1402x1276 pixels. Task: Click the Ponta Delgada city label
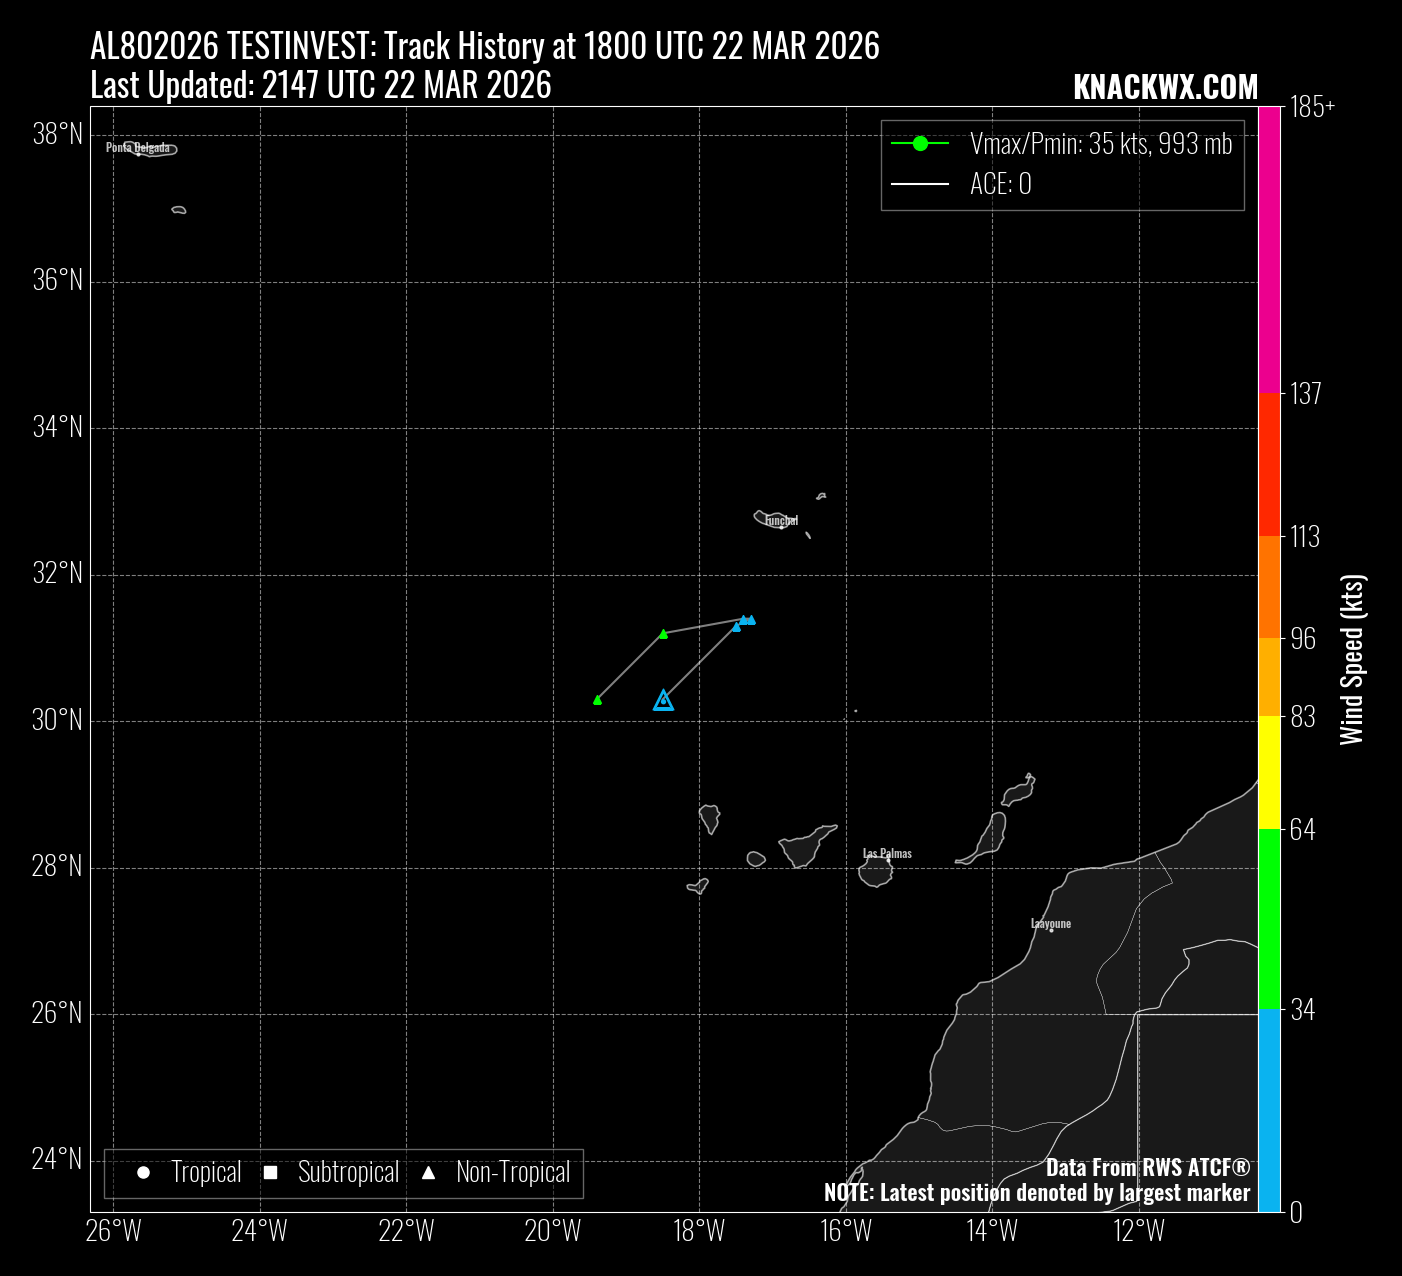(x=138, y=148)
